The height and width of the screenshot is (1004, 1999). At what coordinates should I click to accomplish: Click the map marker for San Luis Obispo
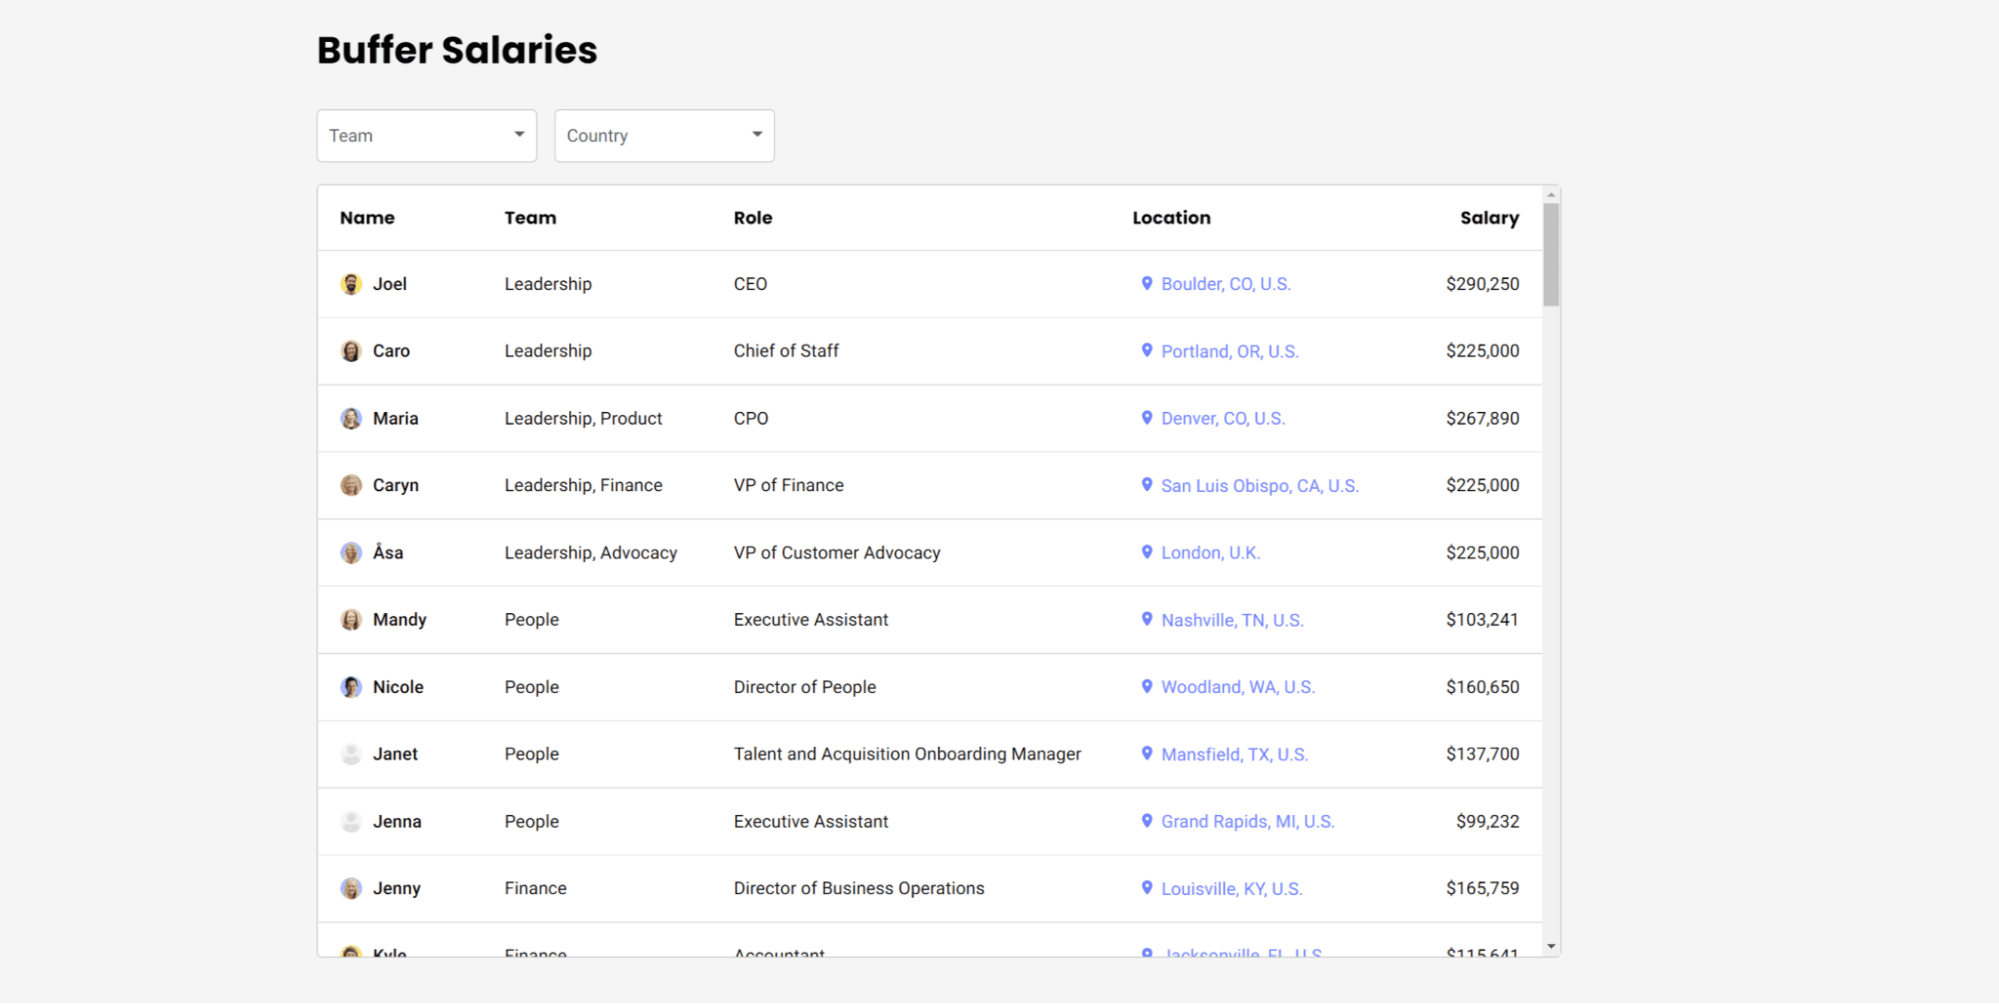[x=1146, y=485]
